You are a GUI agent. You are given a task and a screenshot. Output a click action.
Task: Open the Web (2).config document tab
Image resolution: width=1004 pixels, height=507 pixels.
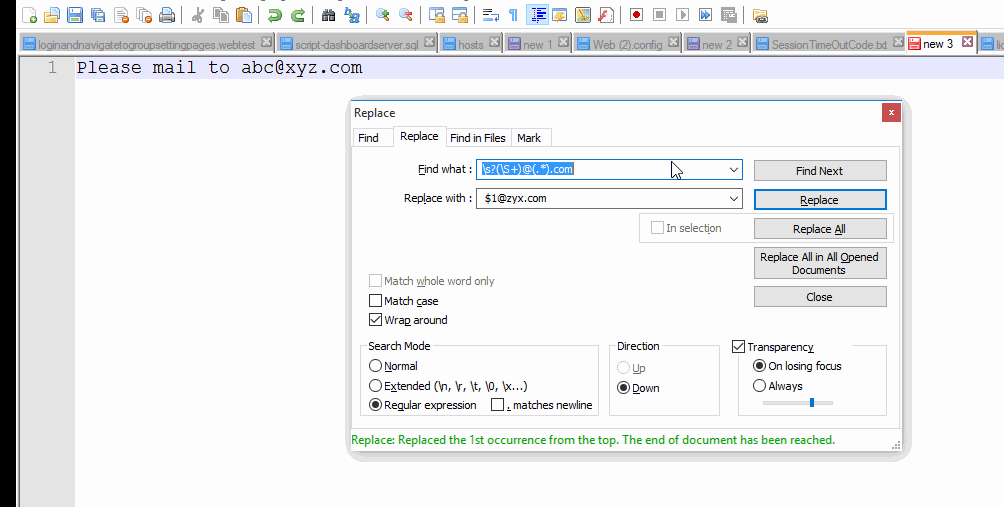627,44
